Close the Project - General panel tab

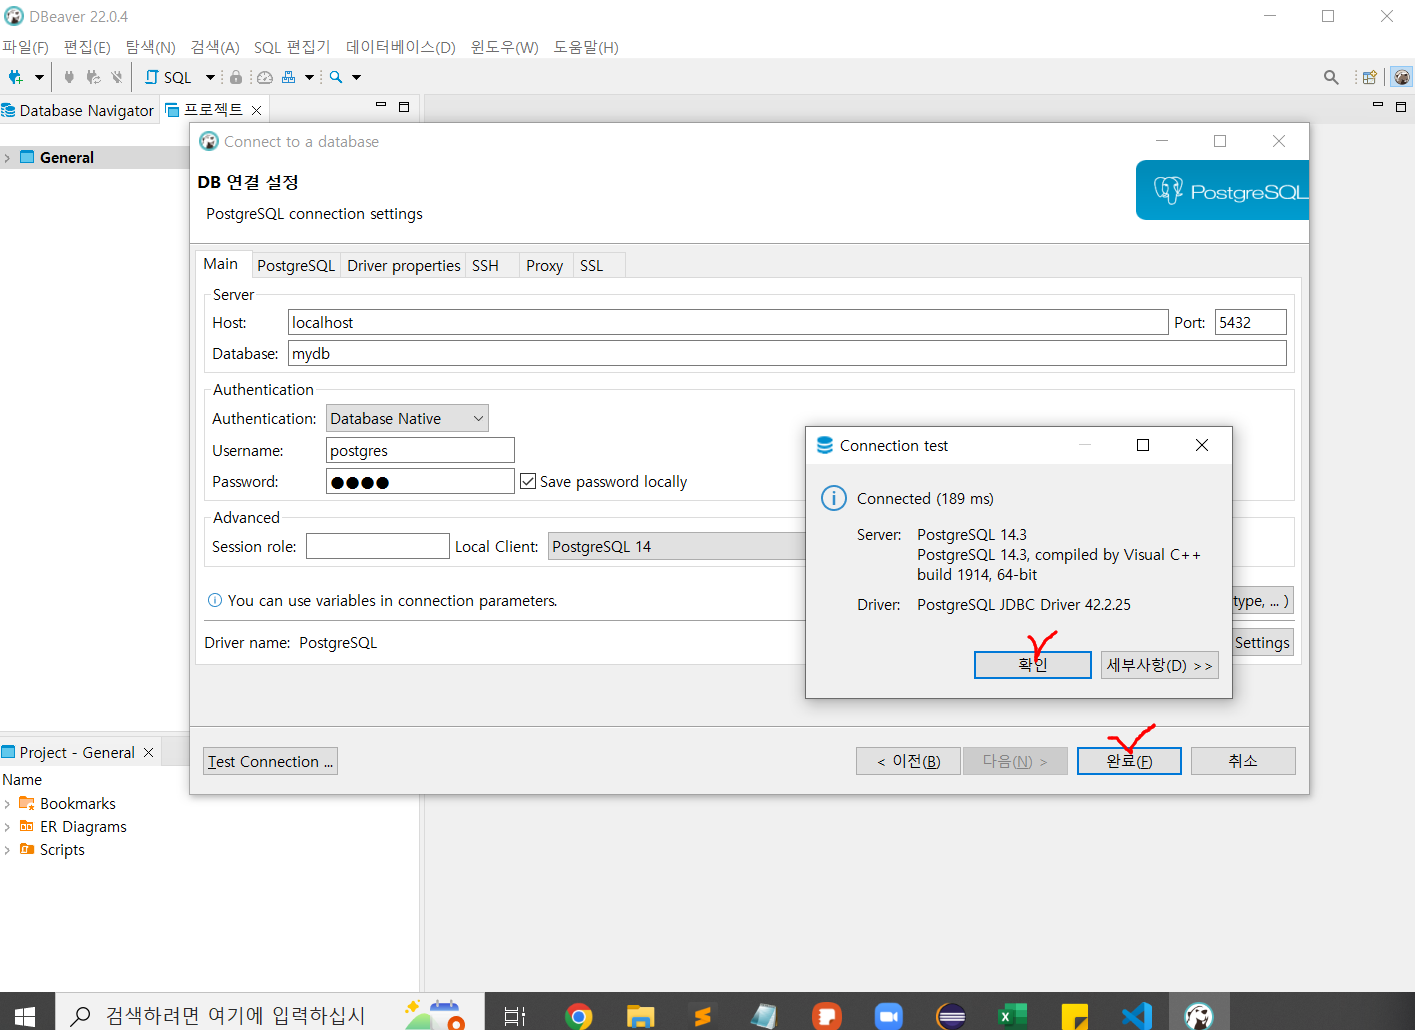pyautogui.click(x=149, y=752)
